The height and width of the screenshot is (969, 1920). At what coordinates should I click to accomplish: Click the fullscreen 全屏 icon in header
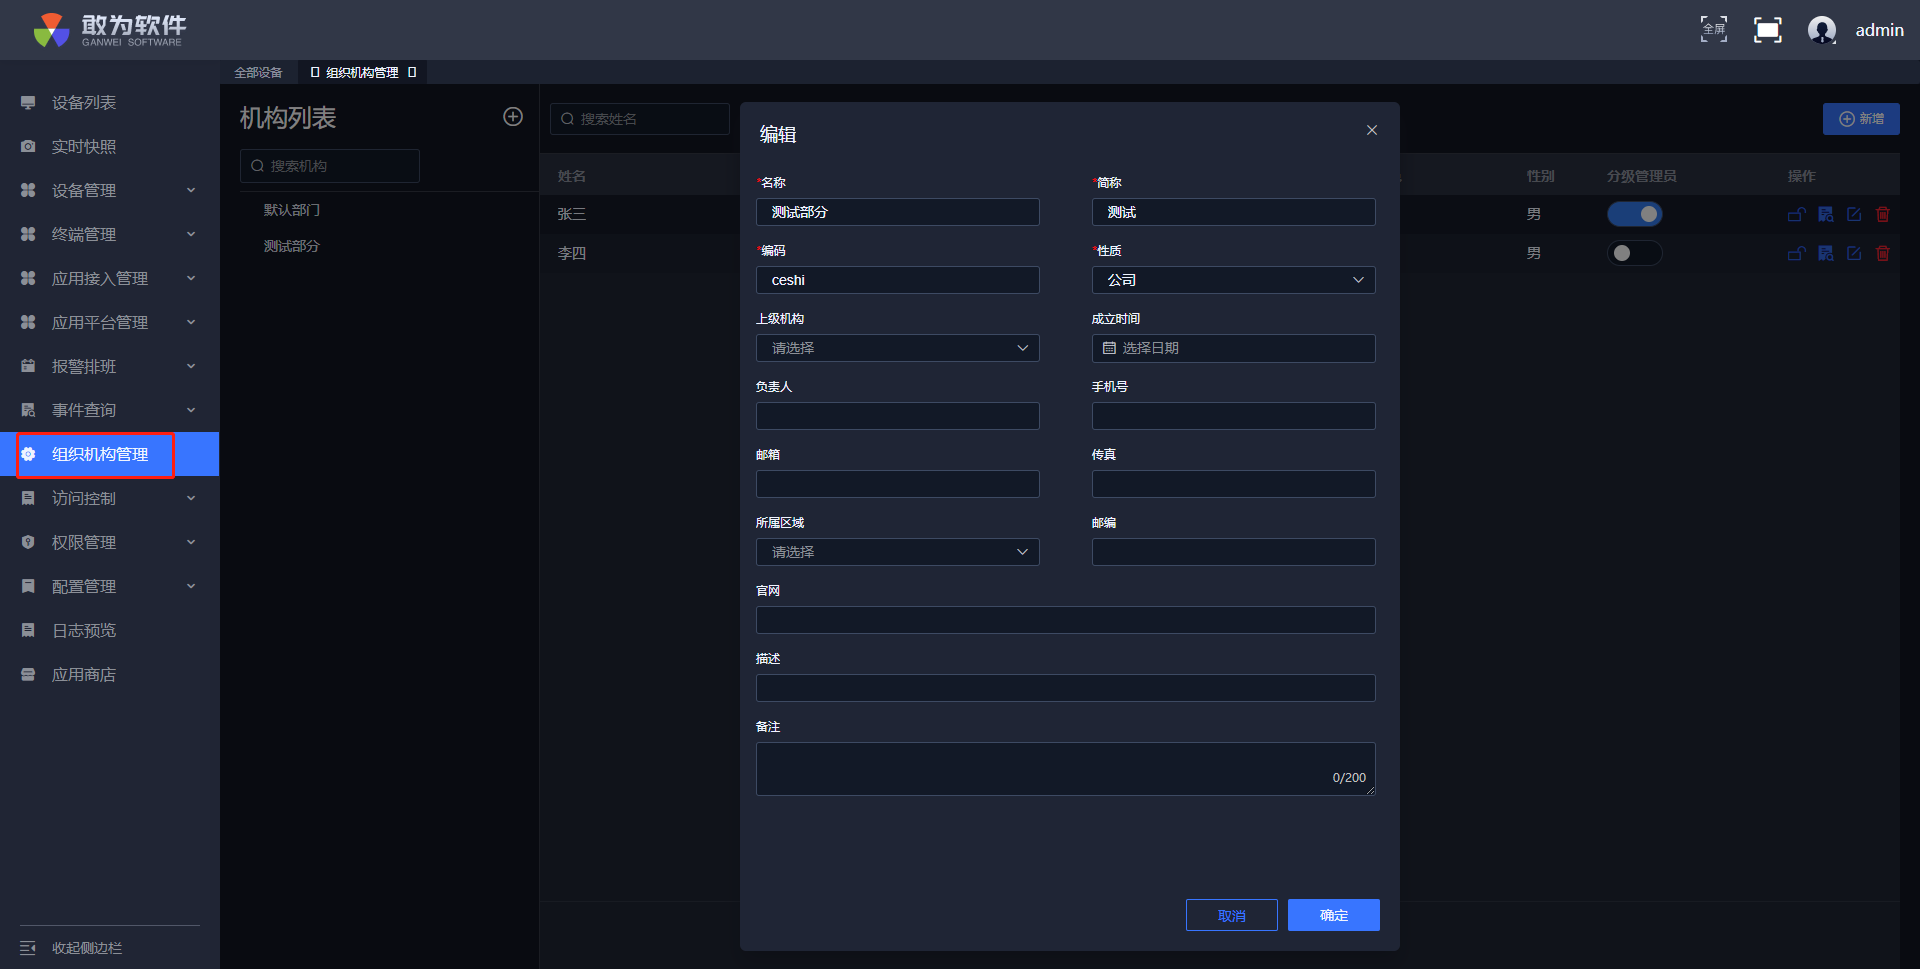1714,30
